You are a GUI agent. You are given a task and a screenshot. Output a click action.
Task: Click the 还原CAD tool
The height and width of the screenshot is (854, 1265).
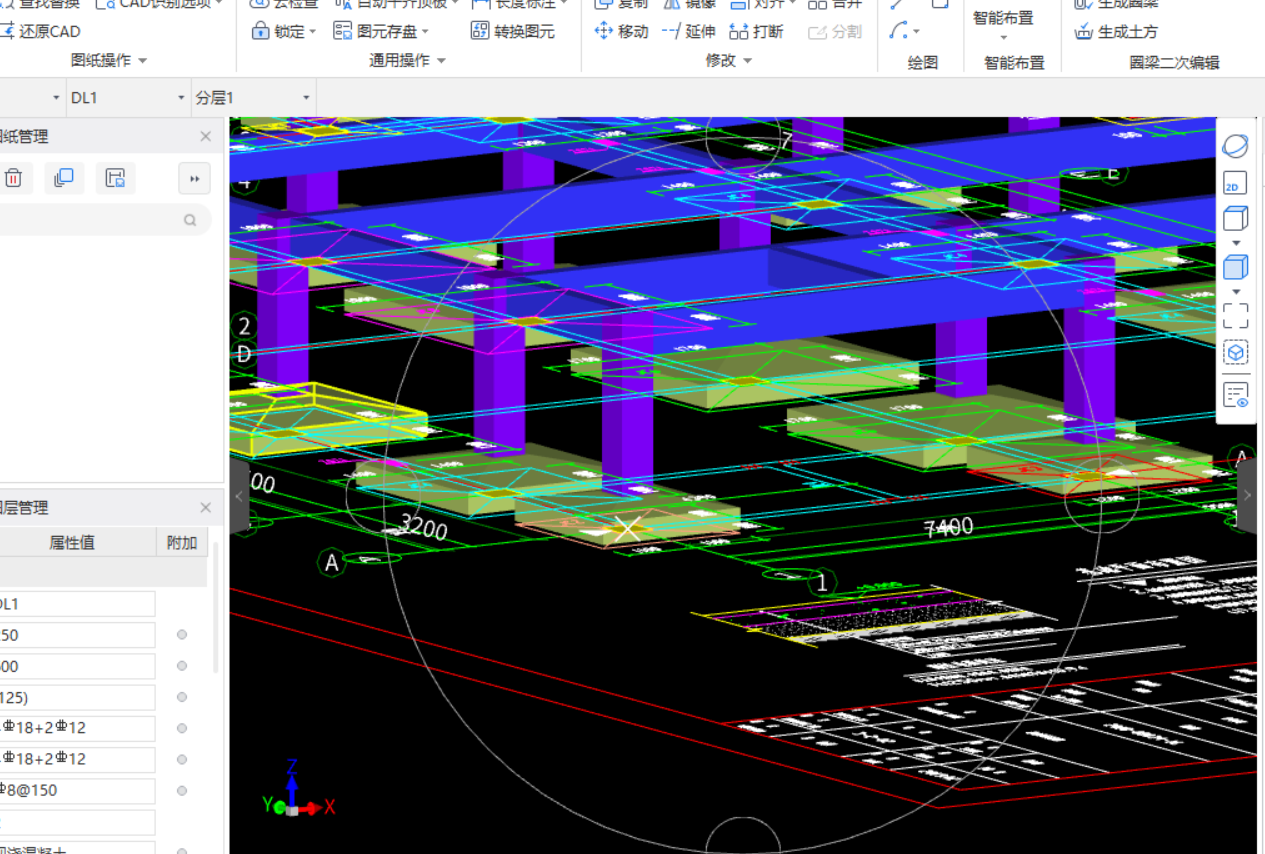[40, 31]
